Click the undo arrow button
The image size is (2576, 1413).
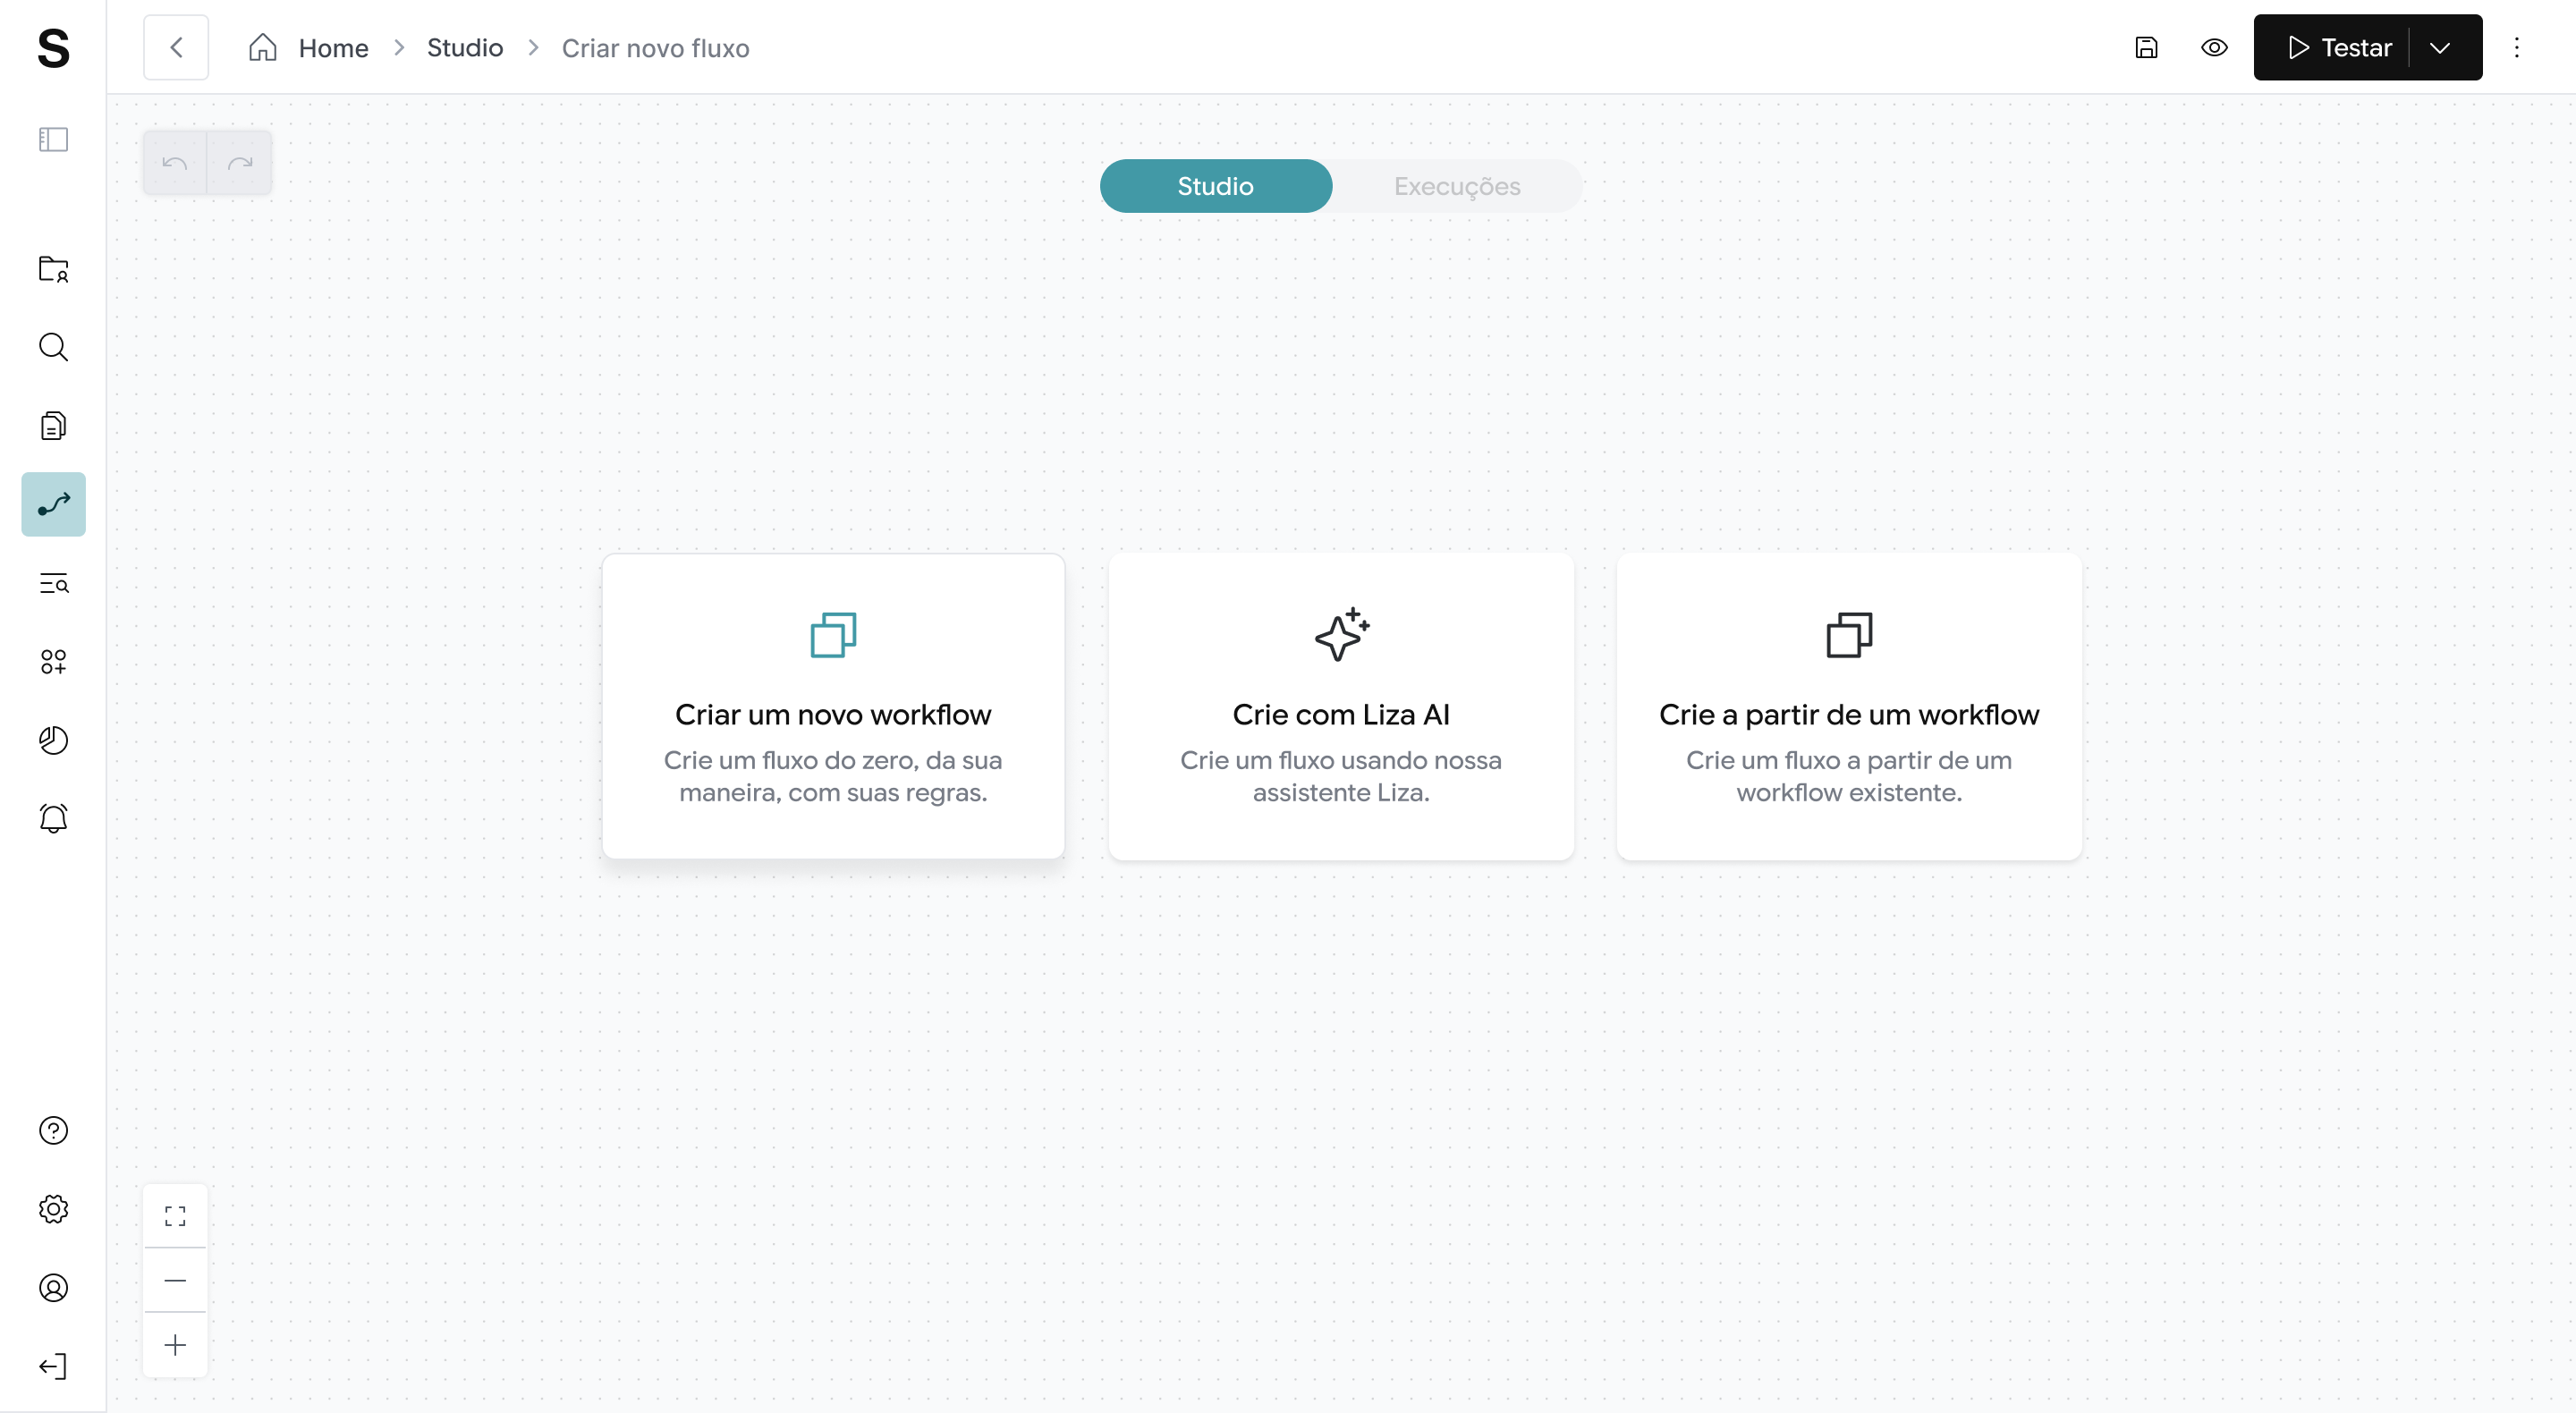point(175,162)
